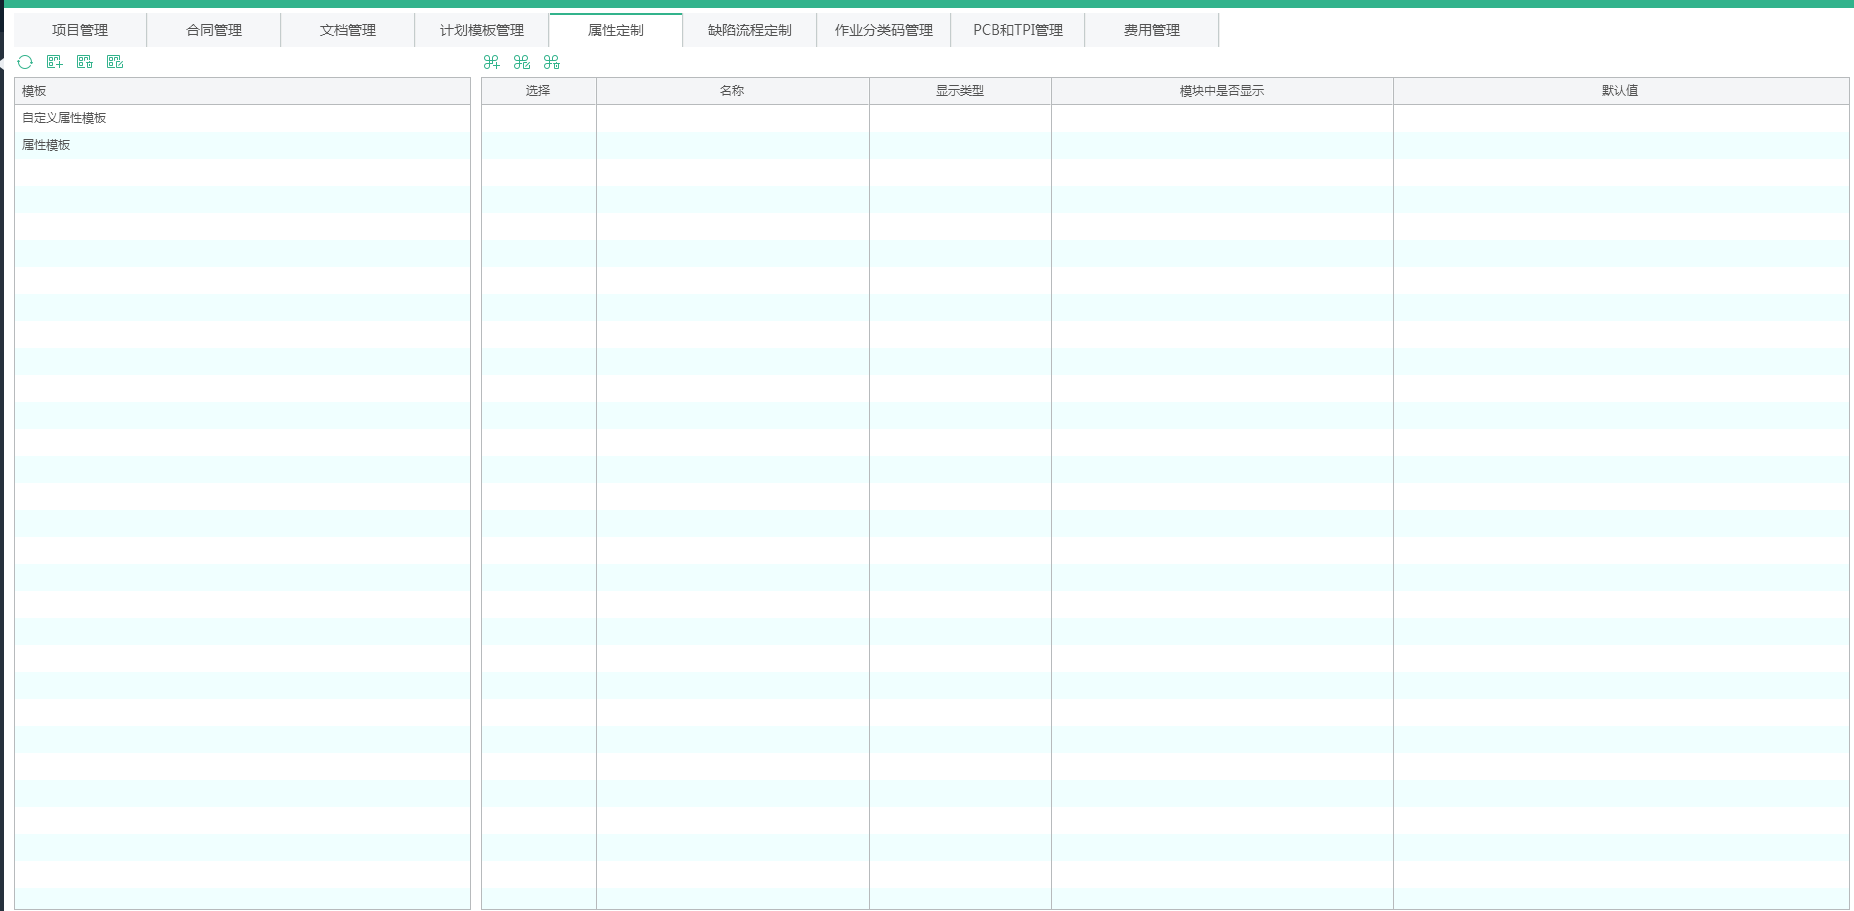Image resolution: width=1854 pixels, height=911 pixels.
Task: Click the delete template icon
Action: click(x=85, y=62)
